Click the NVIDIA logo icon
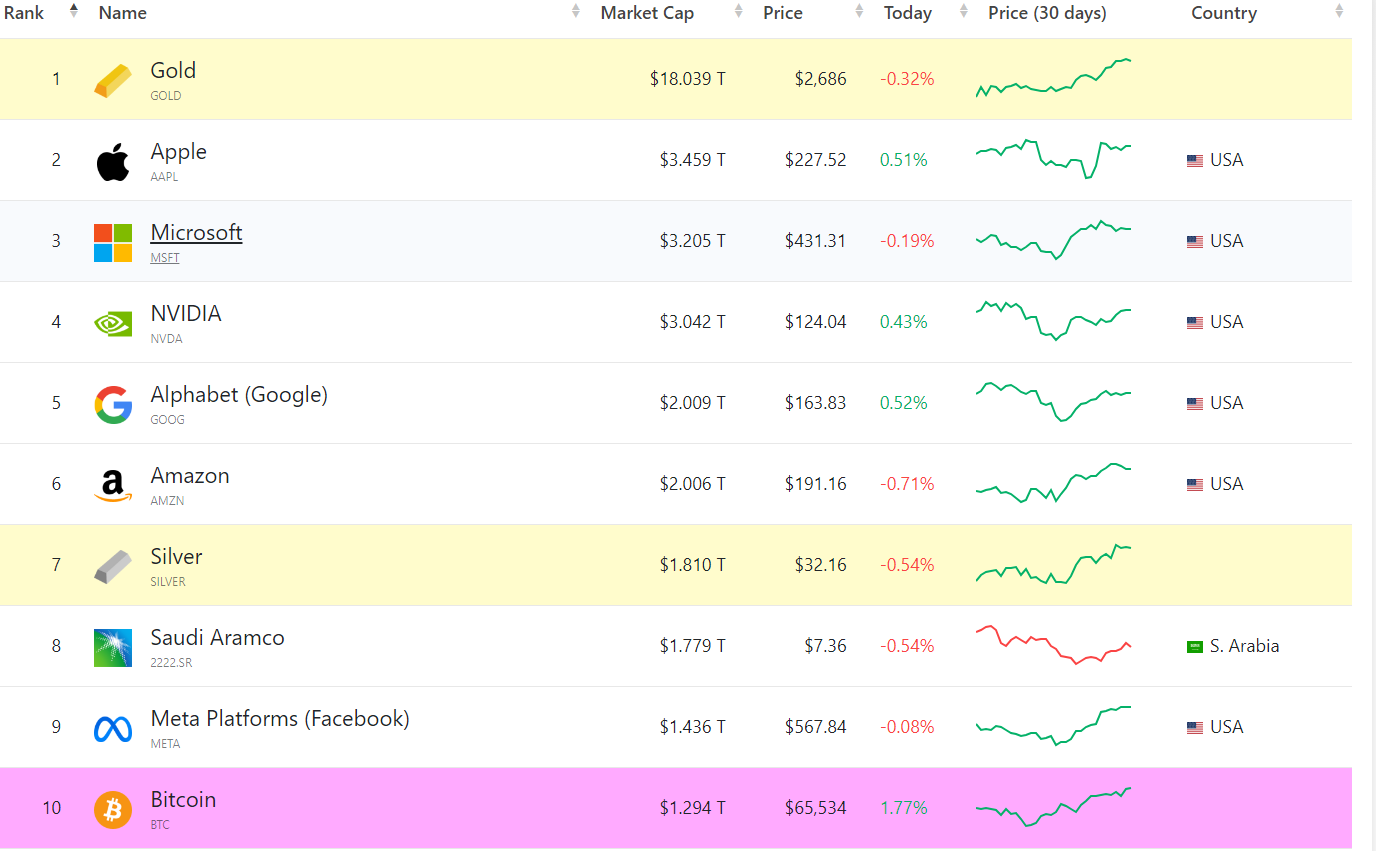Viewport: 1376px width, 851px height. coord(113,323)
